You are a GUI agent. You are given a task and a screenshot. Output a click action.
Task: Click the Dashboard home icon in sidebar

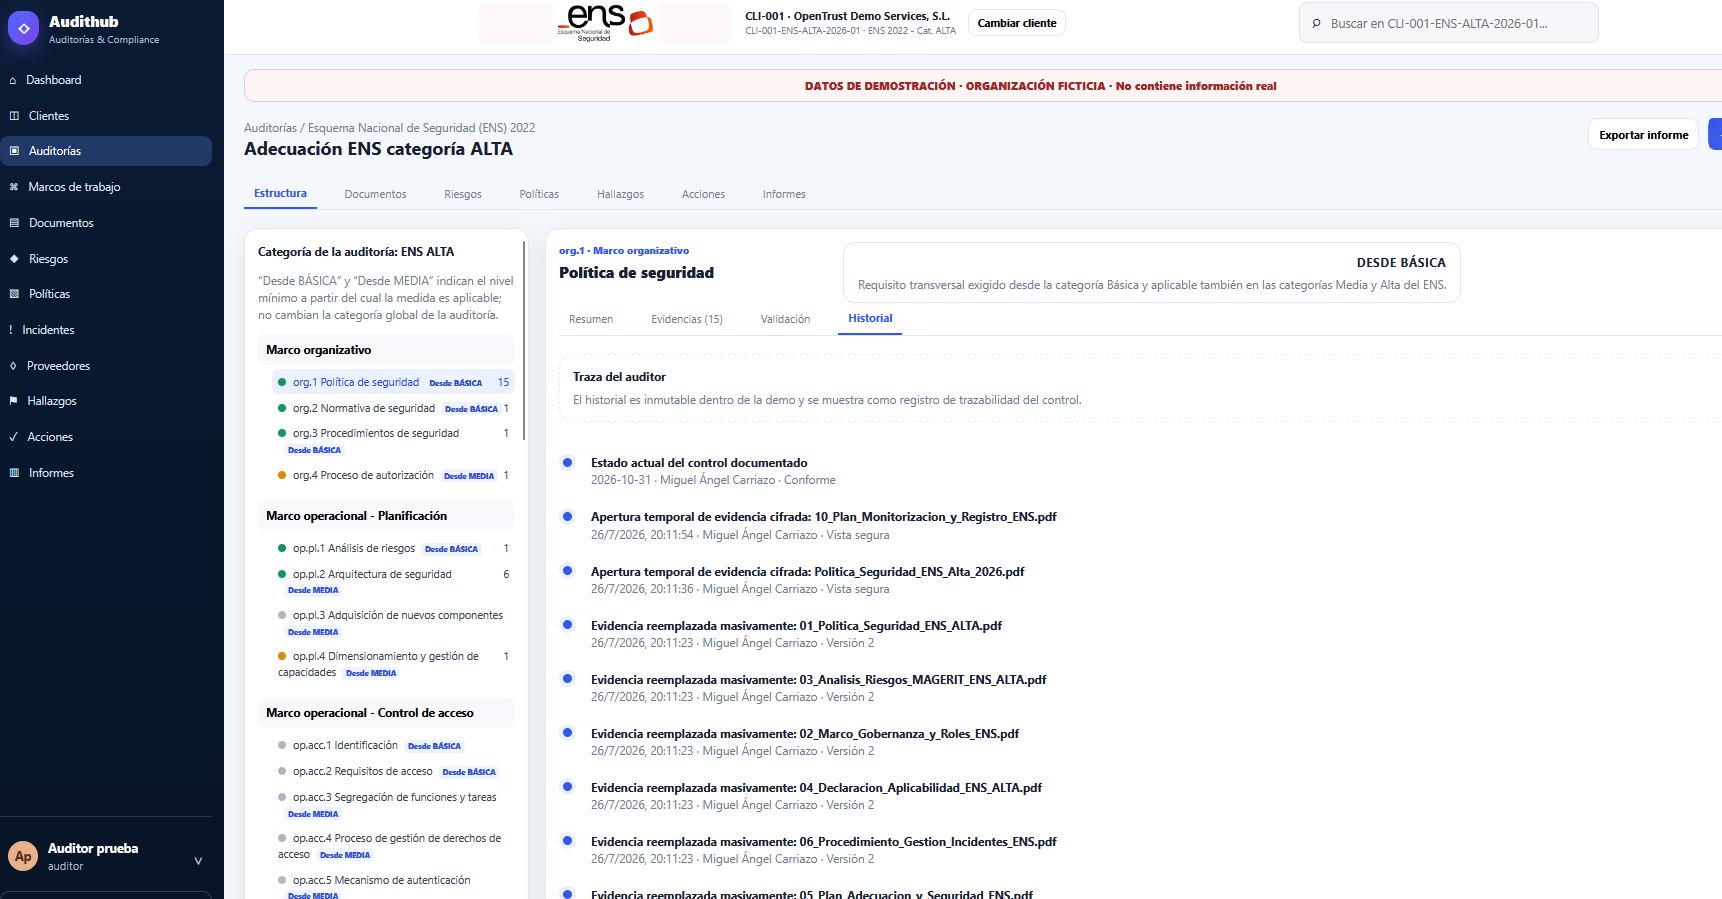coord(13,80)
